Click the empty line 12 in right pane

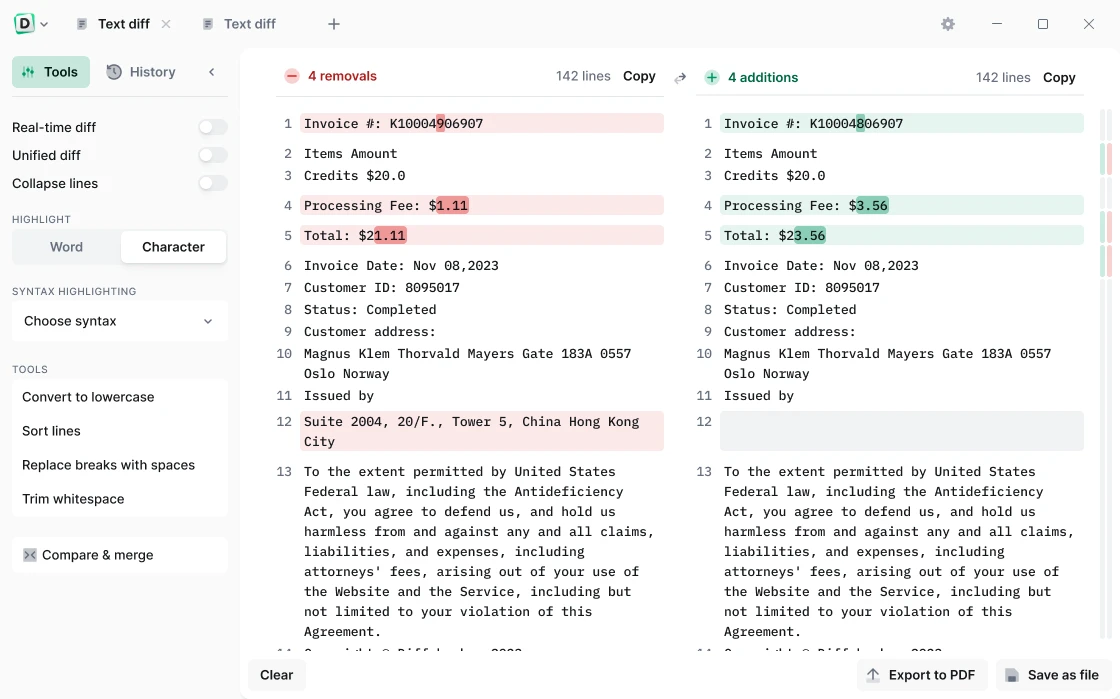click(901, 431)
